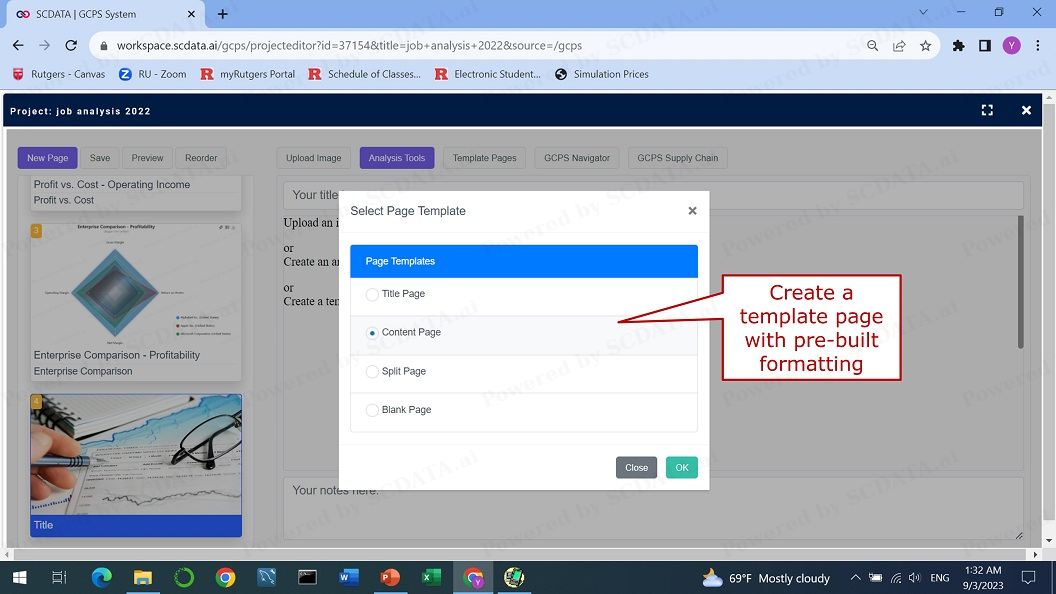The image size is (1056, 594).
Task: Click the editor vertical scrollbar
Action: (x=1020, y=285)
